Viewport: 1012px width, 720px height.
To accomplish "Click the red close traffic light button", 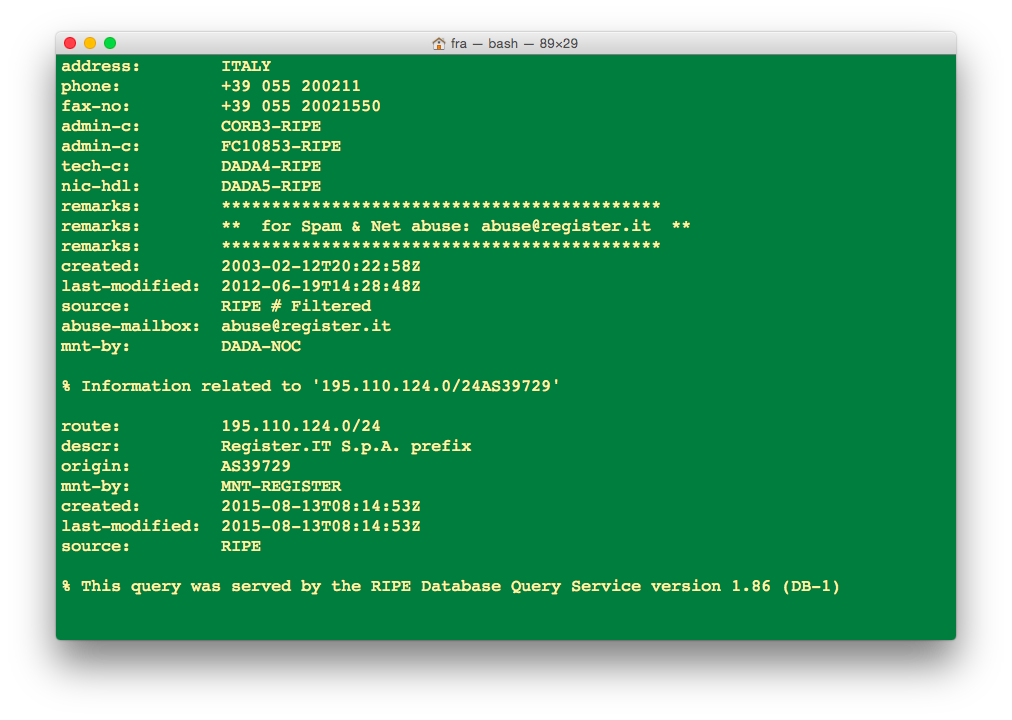I will pyautogui.click(x=69, y=43).
